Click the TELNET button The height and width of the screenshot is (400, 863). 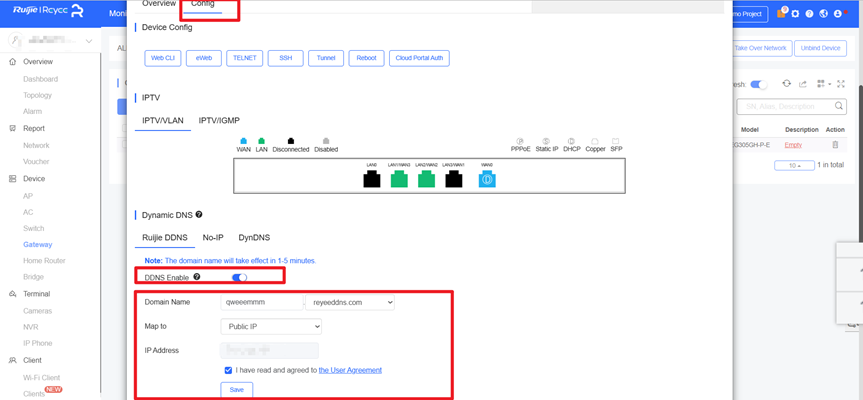pos(245,58)
